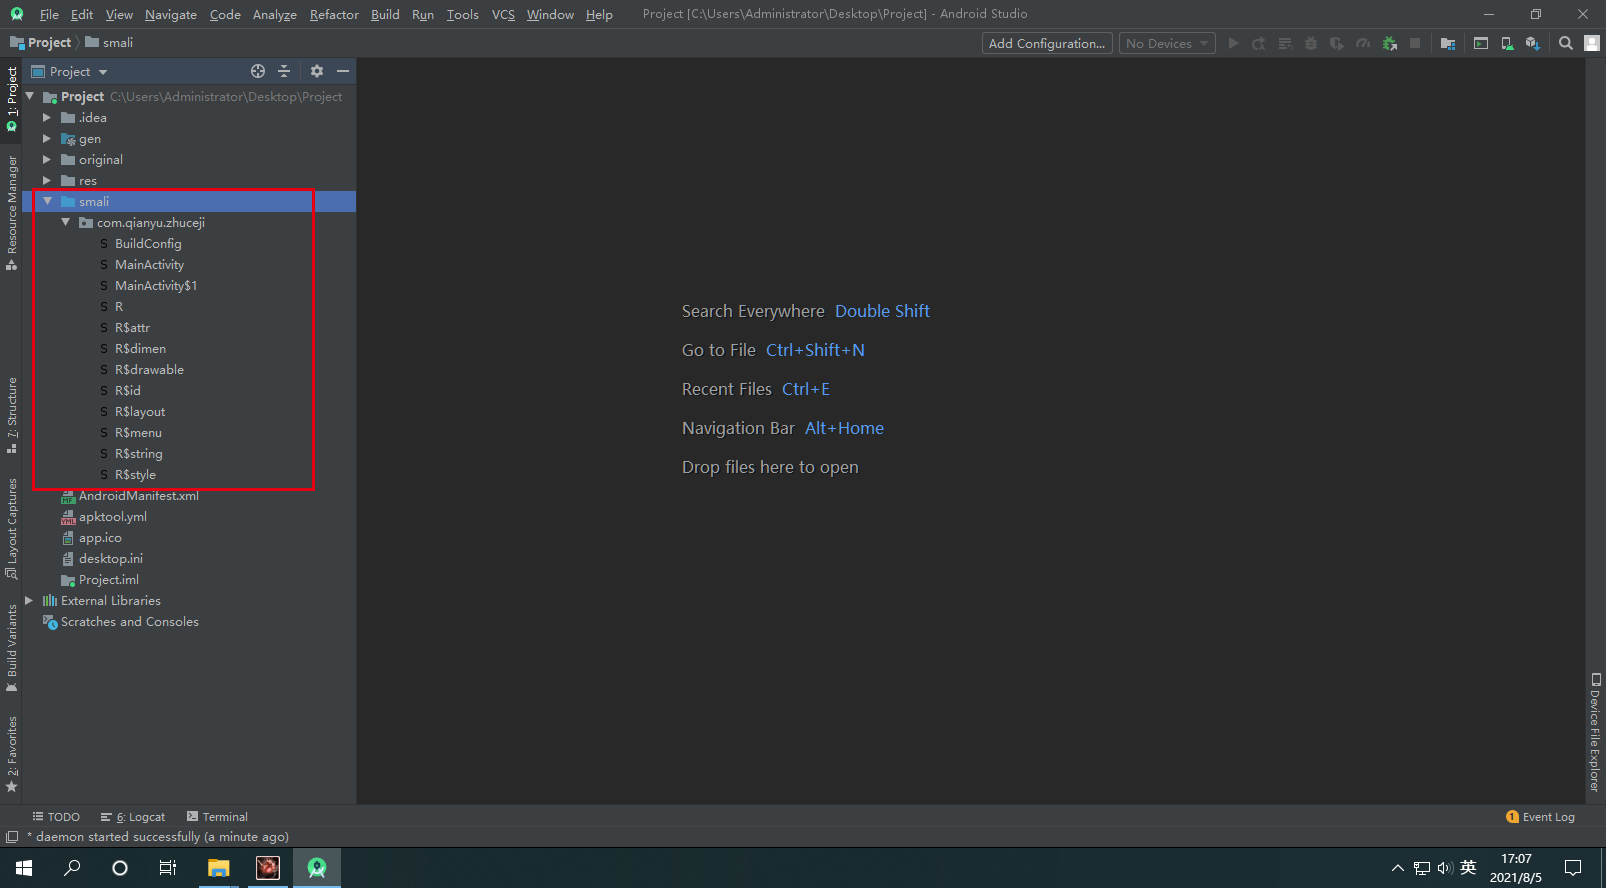Image resolution: width=1606 pixels, height=888 pixels.
Task: Open Project Structure icon in toolbar
Action: (x=1448, y=43)
